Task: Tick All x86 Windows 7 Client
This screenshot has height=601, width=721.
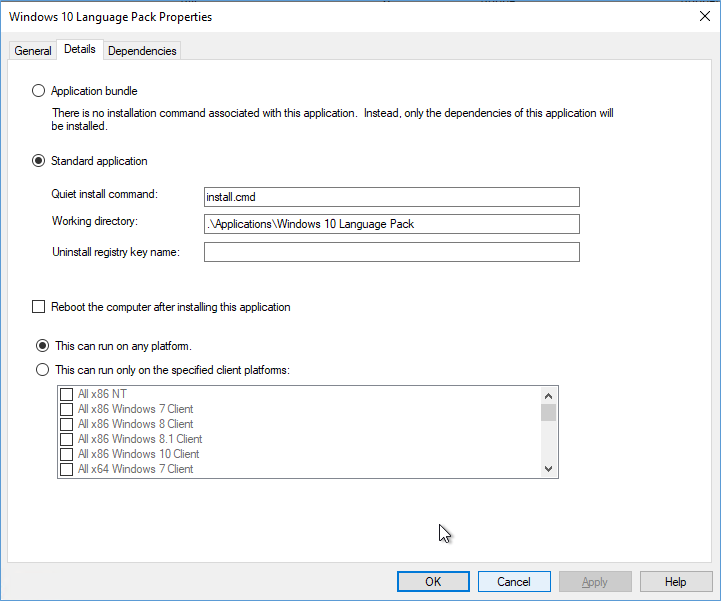Action: point(67,409)
